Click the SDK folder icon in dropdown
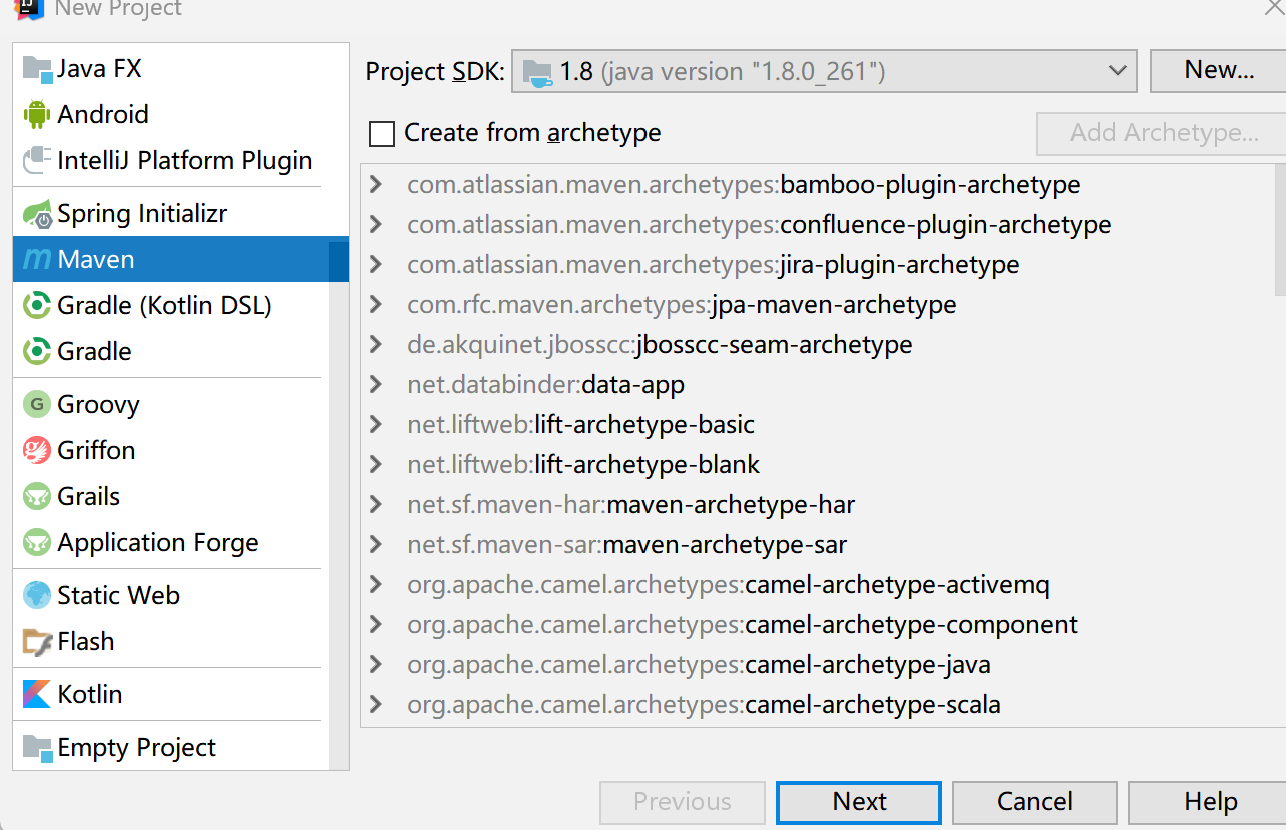This screenshot has height=830, width=1286. tap(538, 73)
